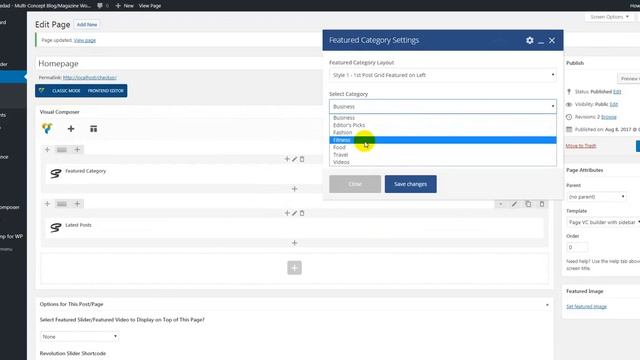Viewport: 640px width, 360px height.
Task: Select Videos in the category list
Action: click(x=443, y=162)
